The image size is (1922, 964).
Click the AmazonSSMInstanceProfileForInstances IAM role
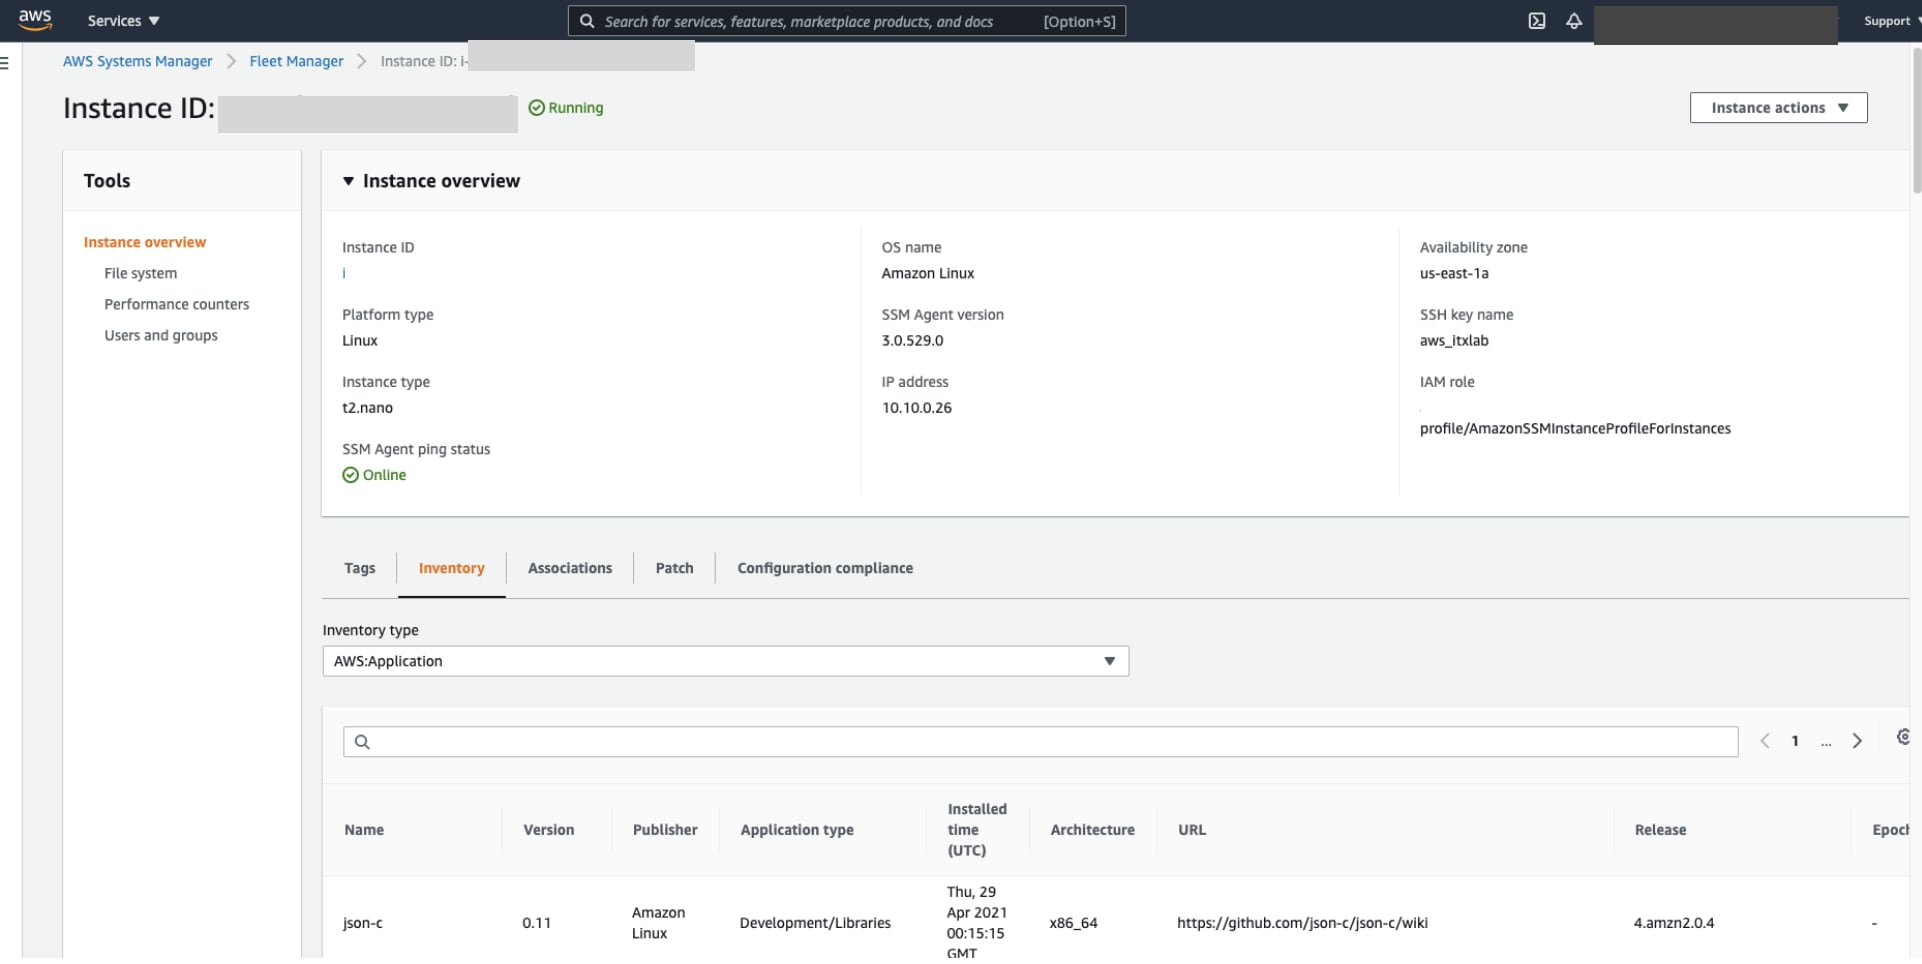click(x=1575, y=429)
